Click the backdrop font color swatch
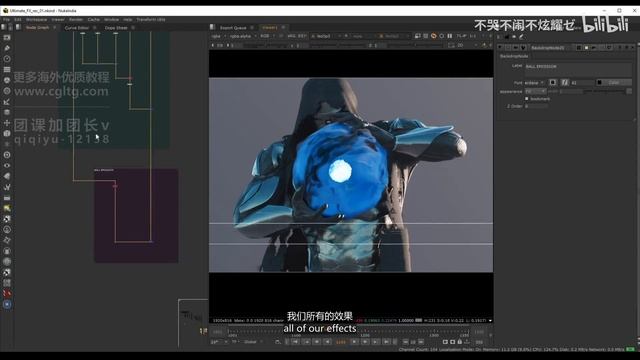Image resolution: width=640 pixels, height=360 pixels. coord(600,82)
